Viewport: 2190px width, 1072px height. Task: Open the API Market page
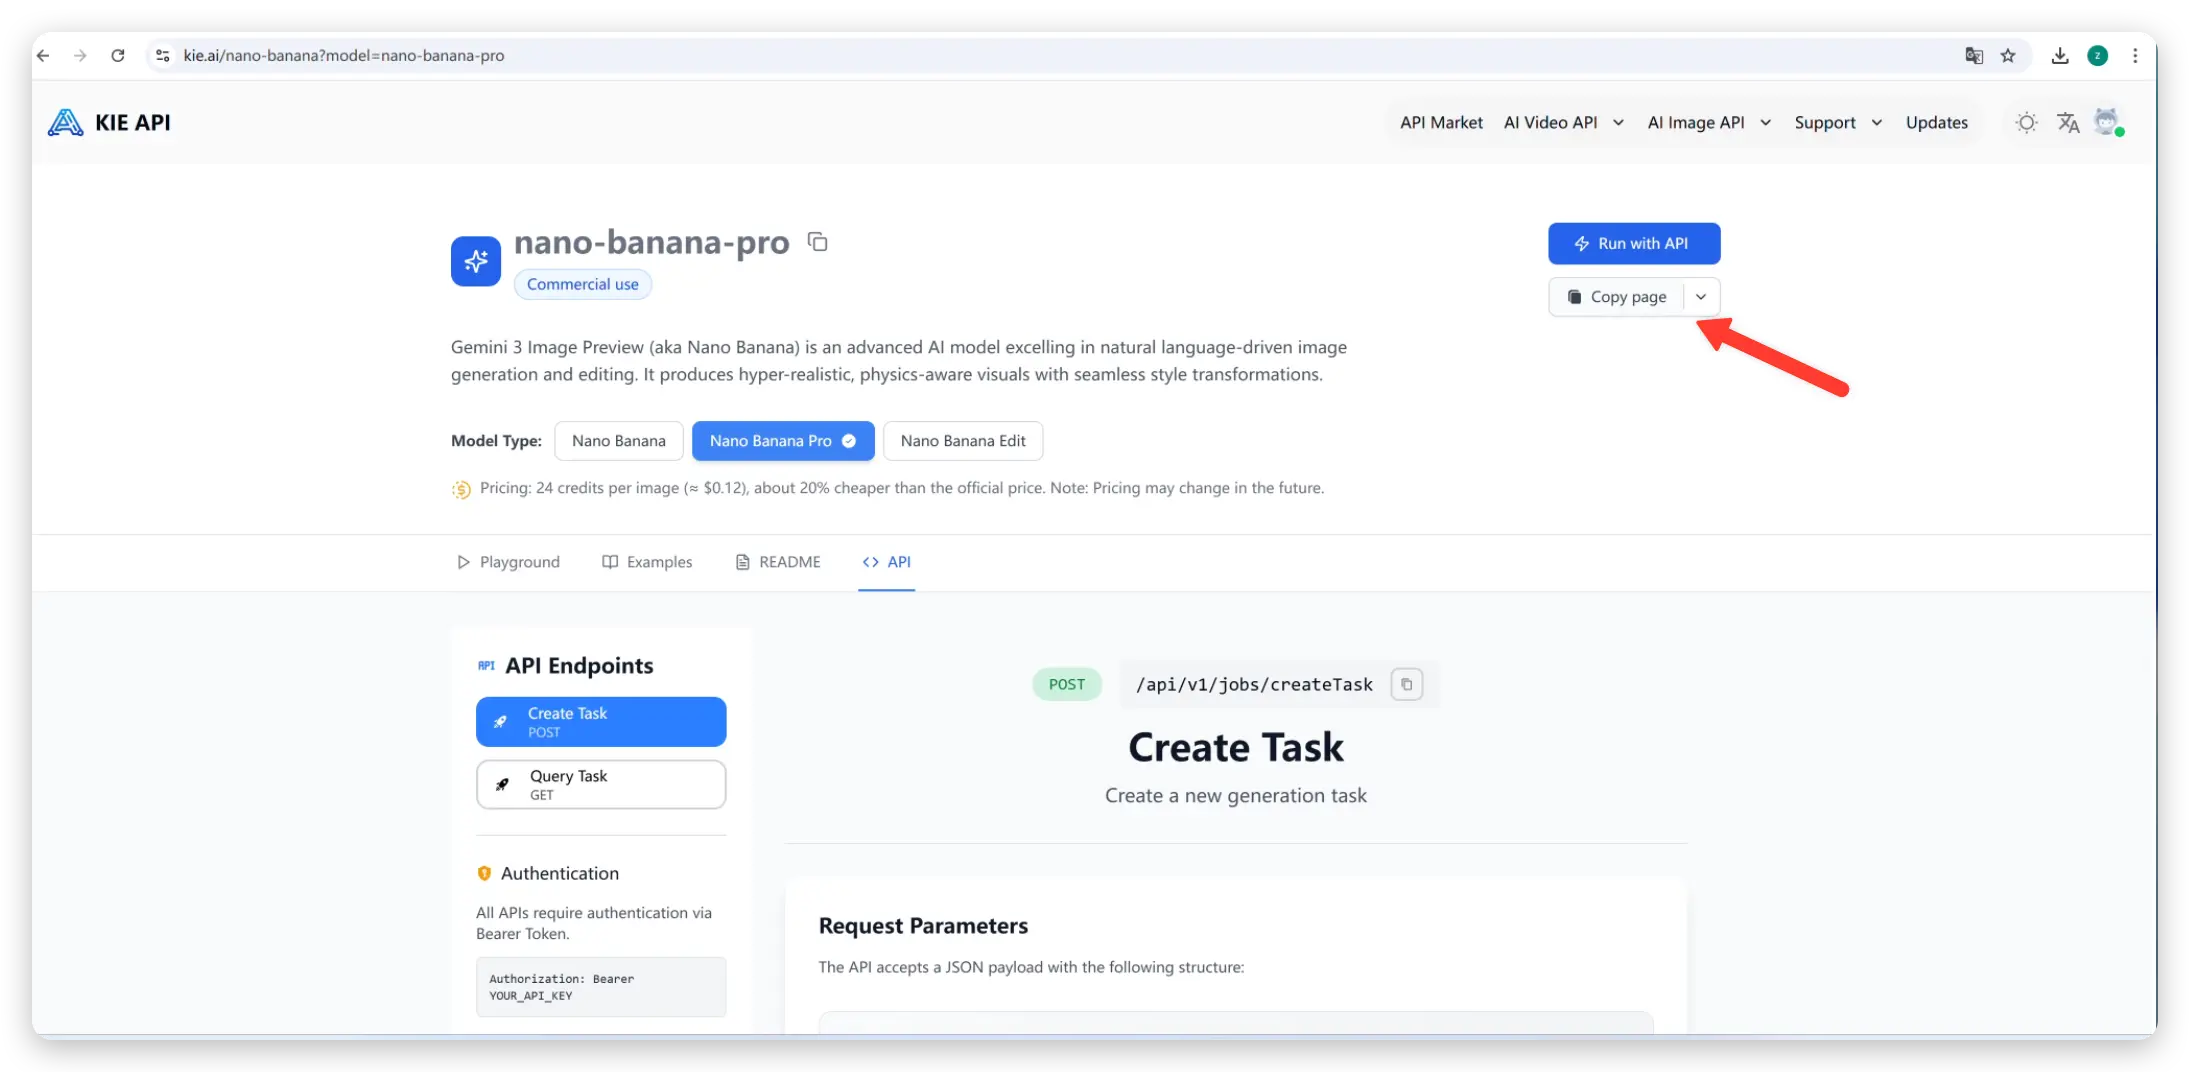pyautogui.click(x=1441, y=122)
